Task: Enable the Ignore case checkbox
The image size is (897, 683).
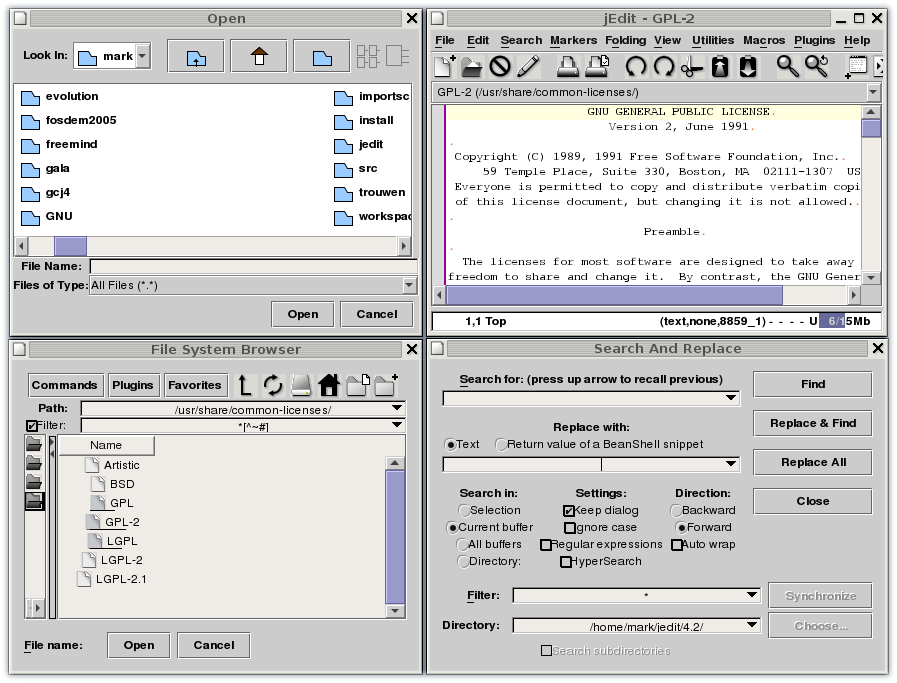Action: [570, 527]
